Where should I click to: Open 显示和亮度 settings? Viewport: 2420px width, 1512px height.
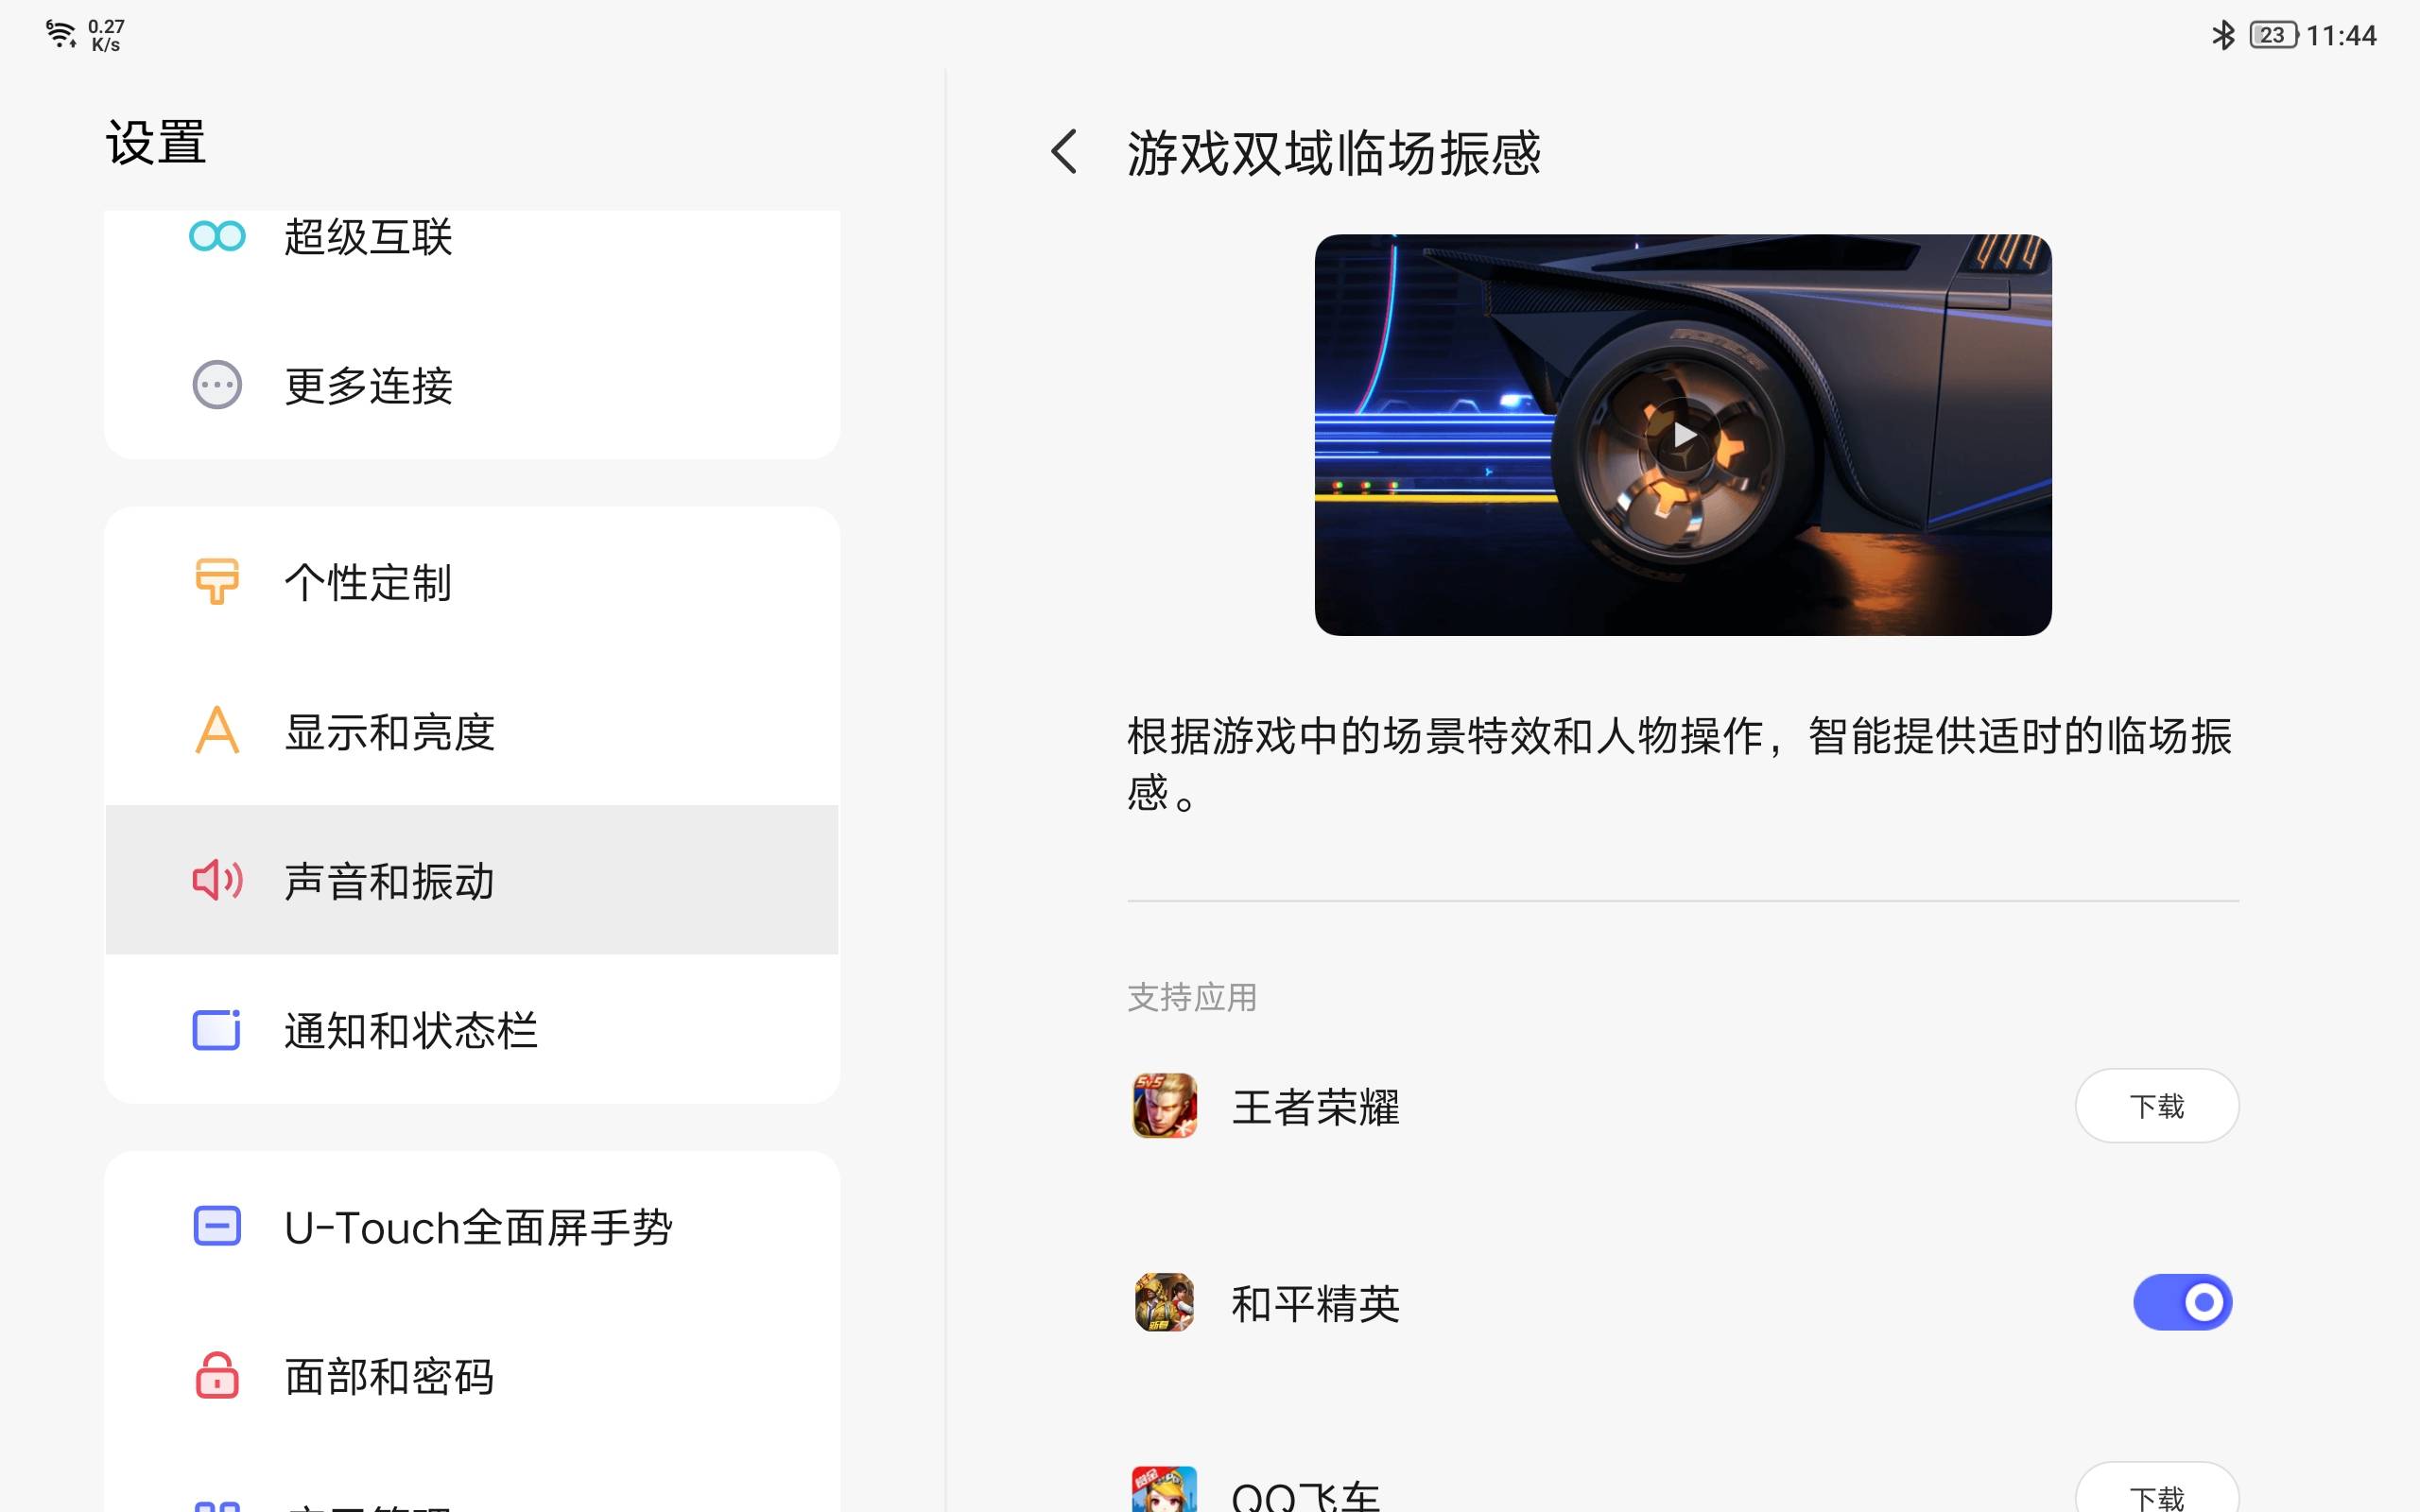click(x=390, y=732)
